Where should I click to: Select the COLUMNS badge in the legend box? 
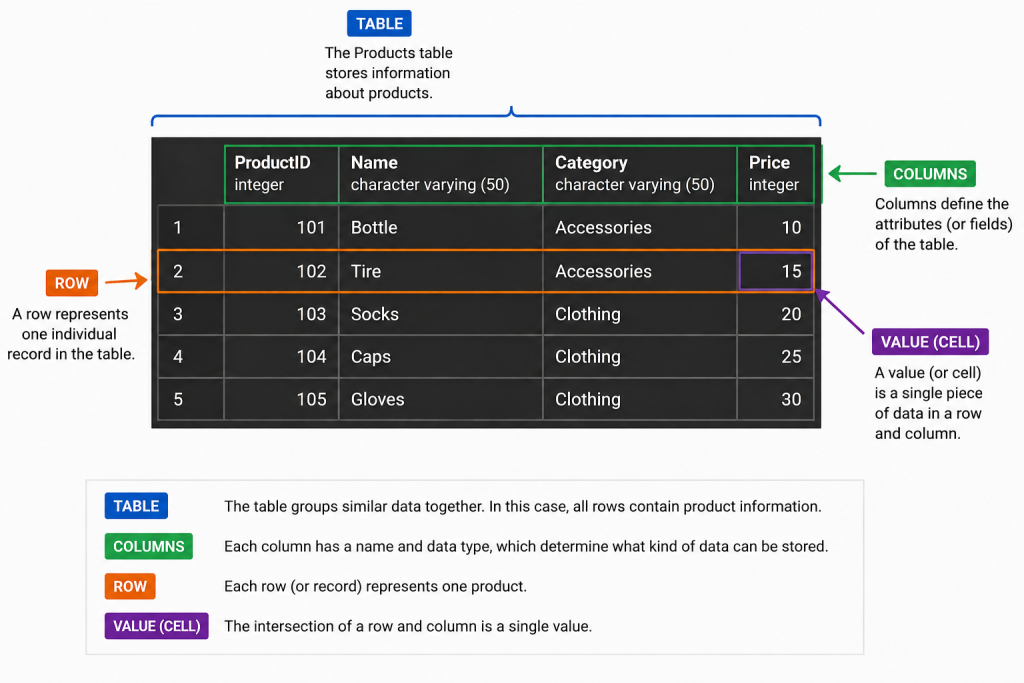148,546
